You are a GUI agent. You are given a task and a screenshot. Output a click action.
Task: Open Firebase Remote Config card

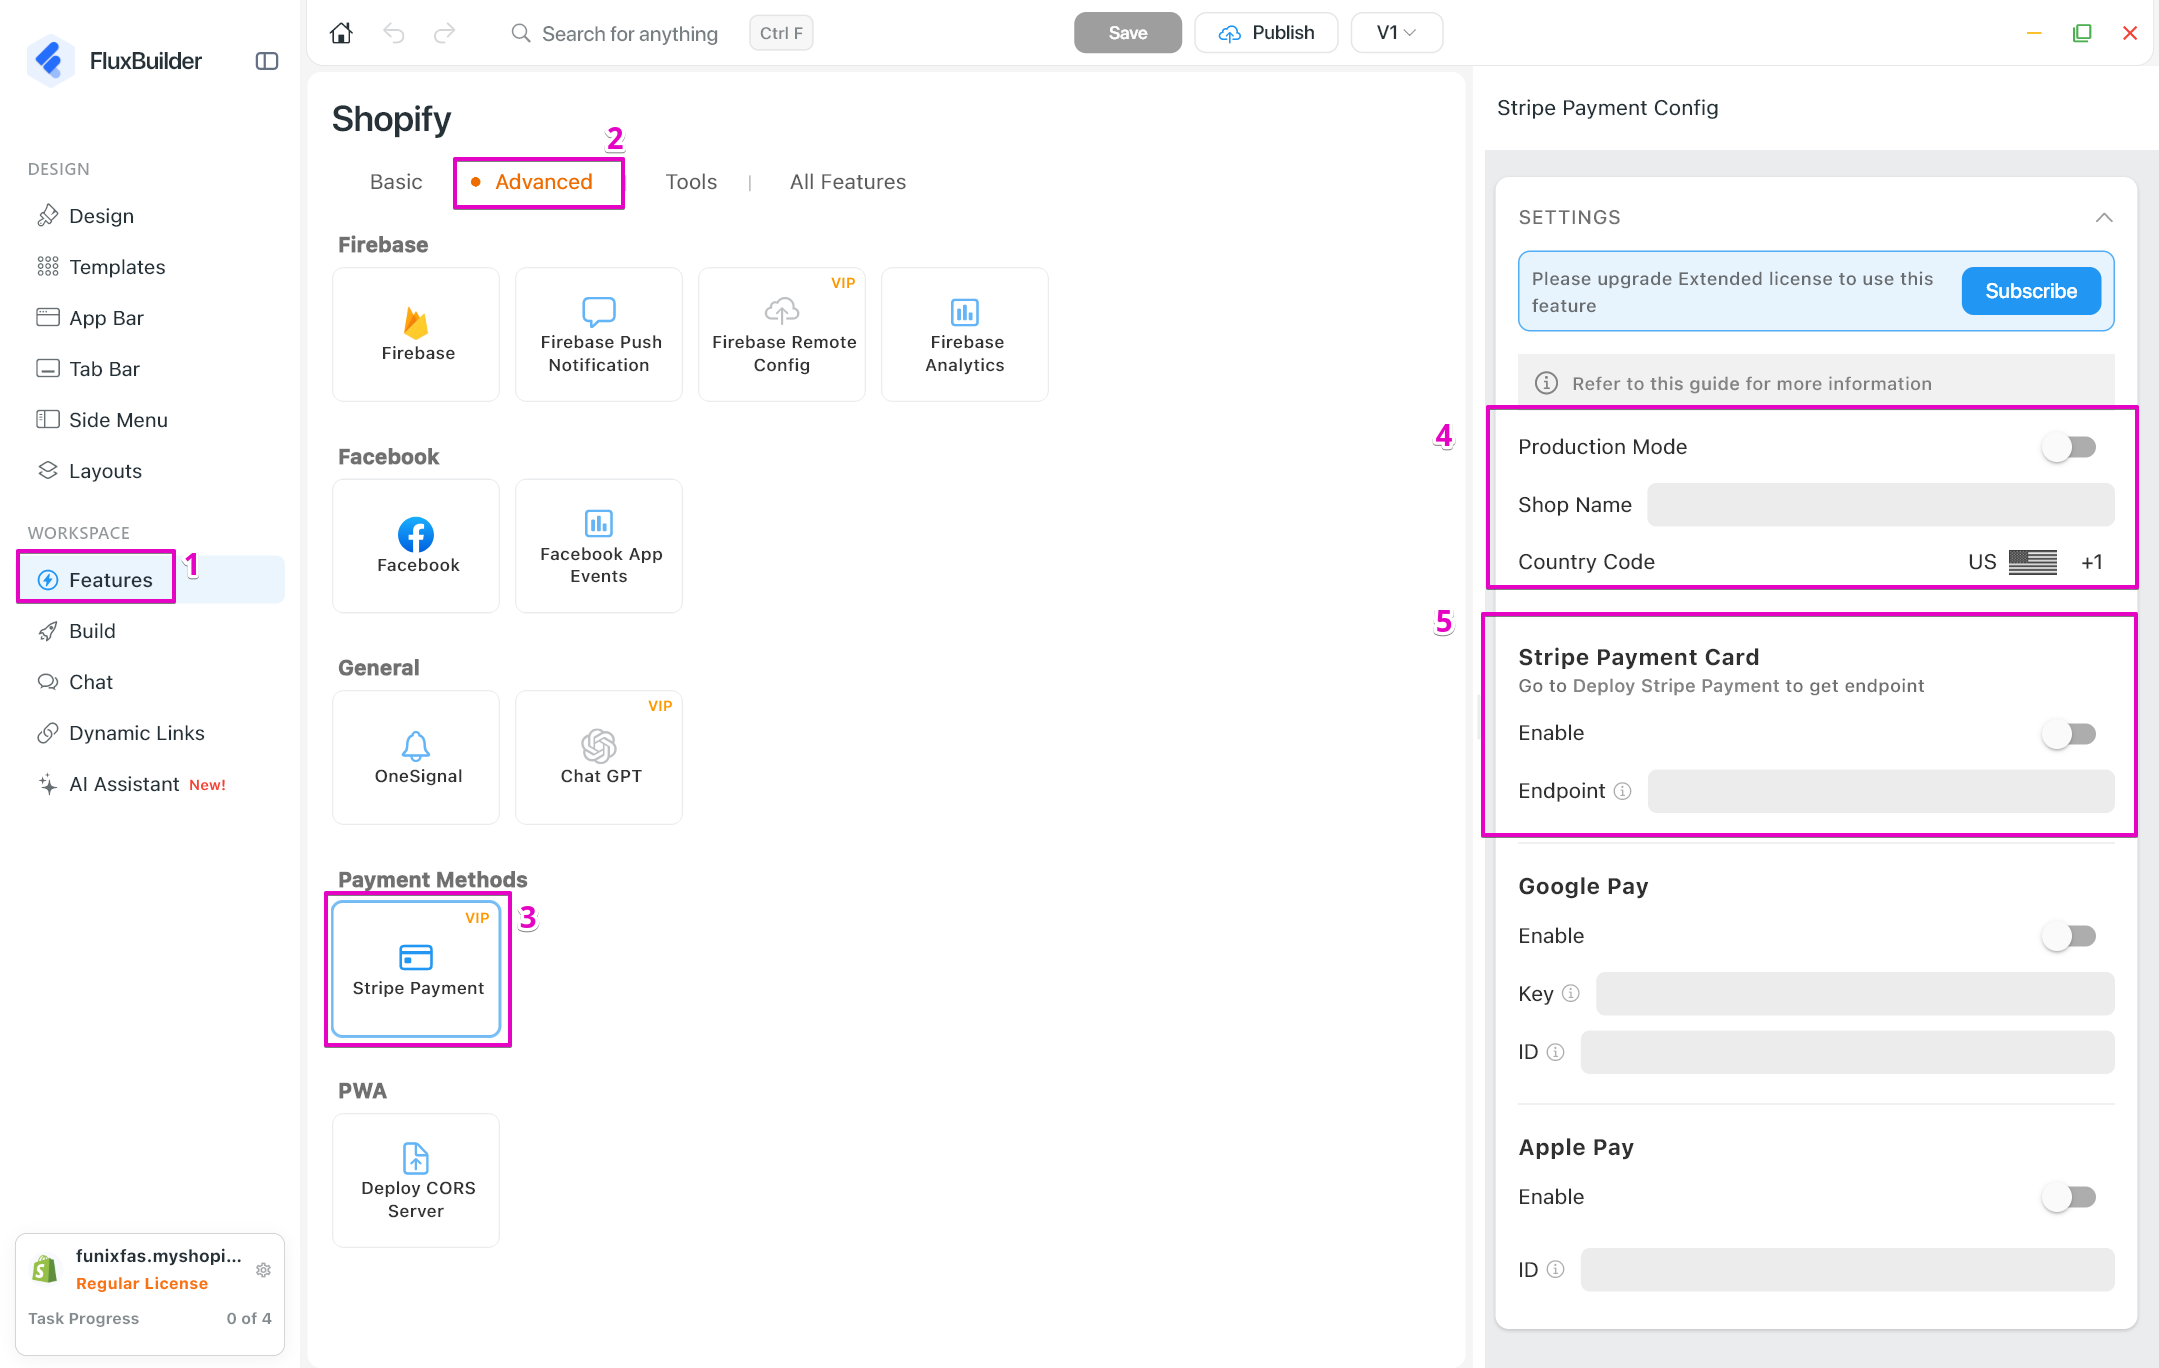tap(782, 334)
